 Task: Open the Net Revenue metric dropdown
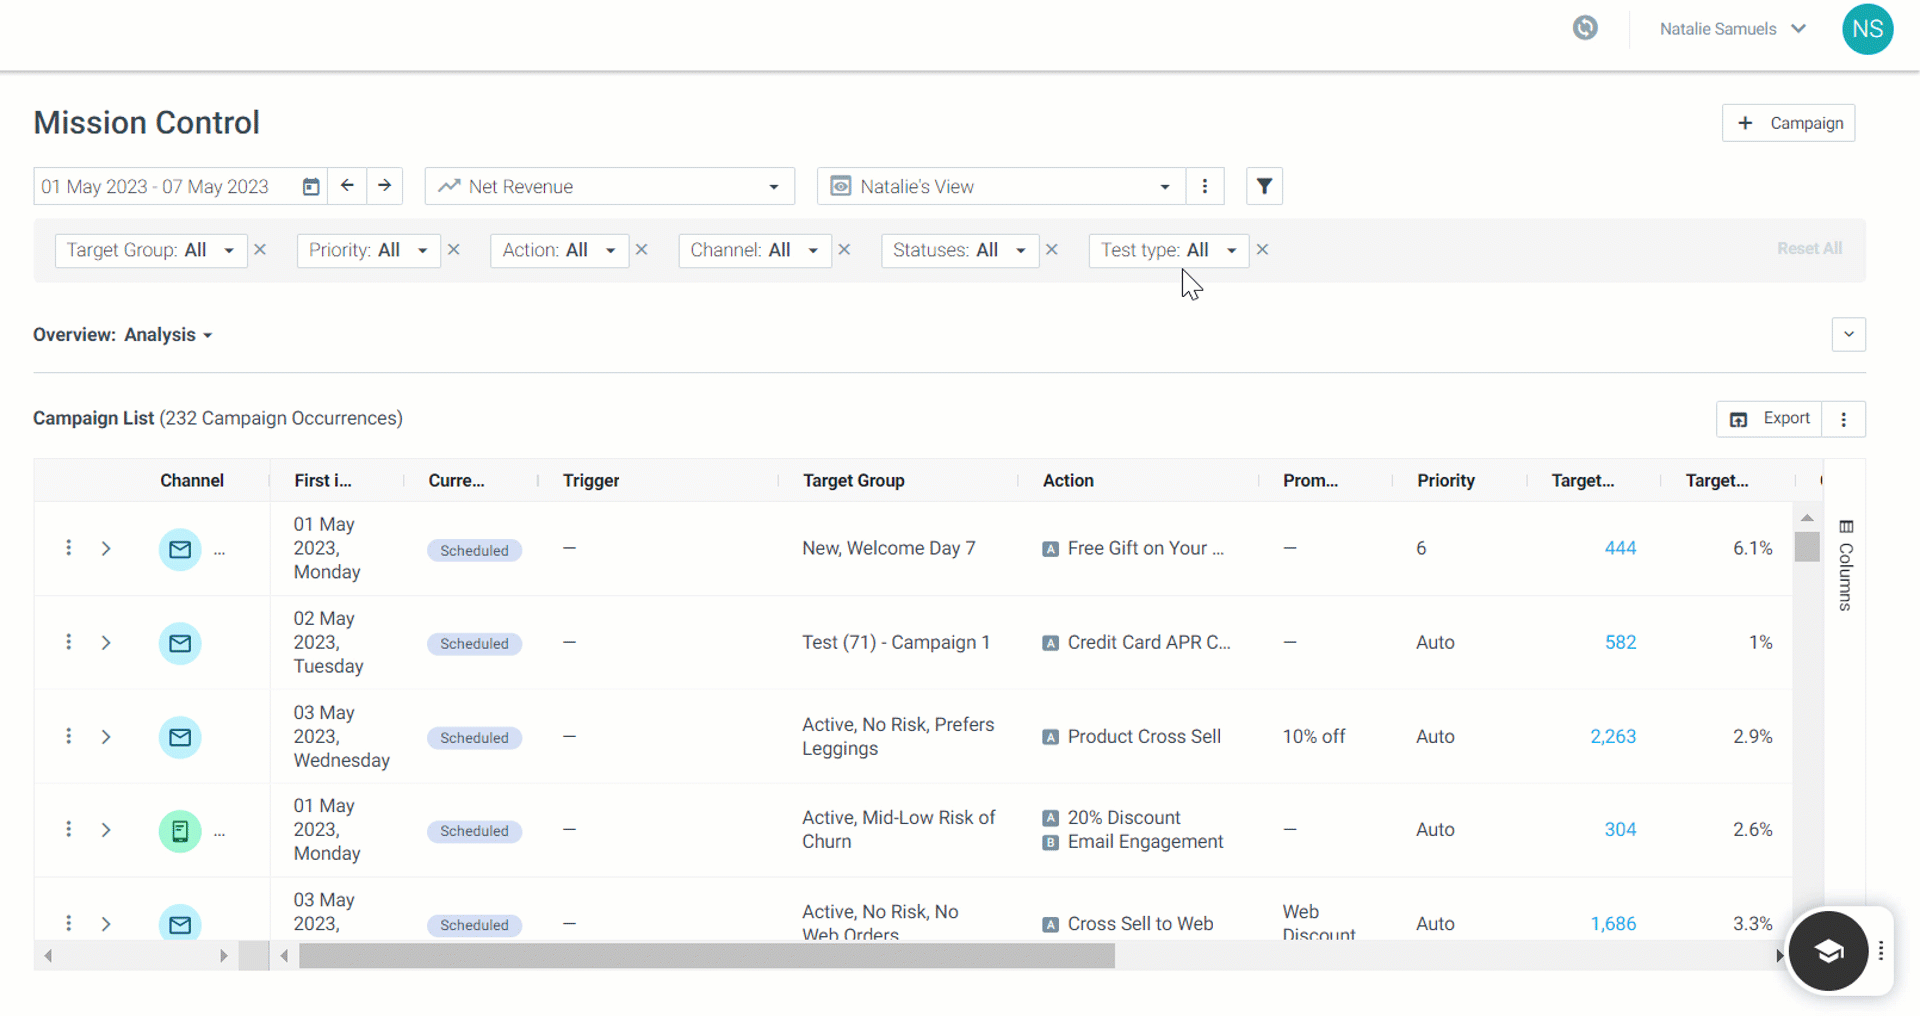610,187
